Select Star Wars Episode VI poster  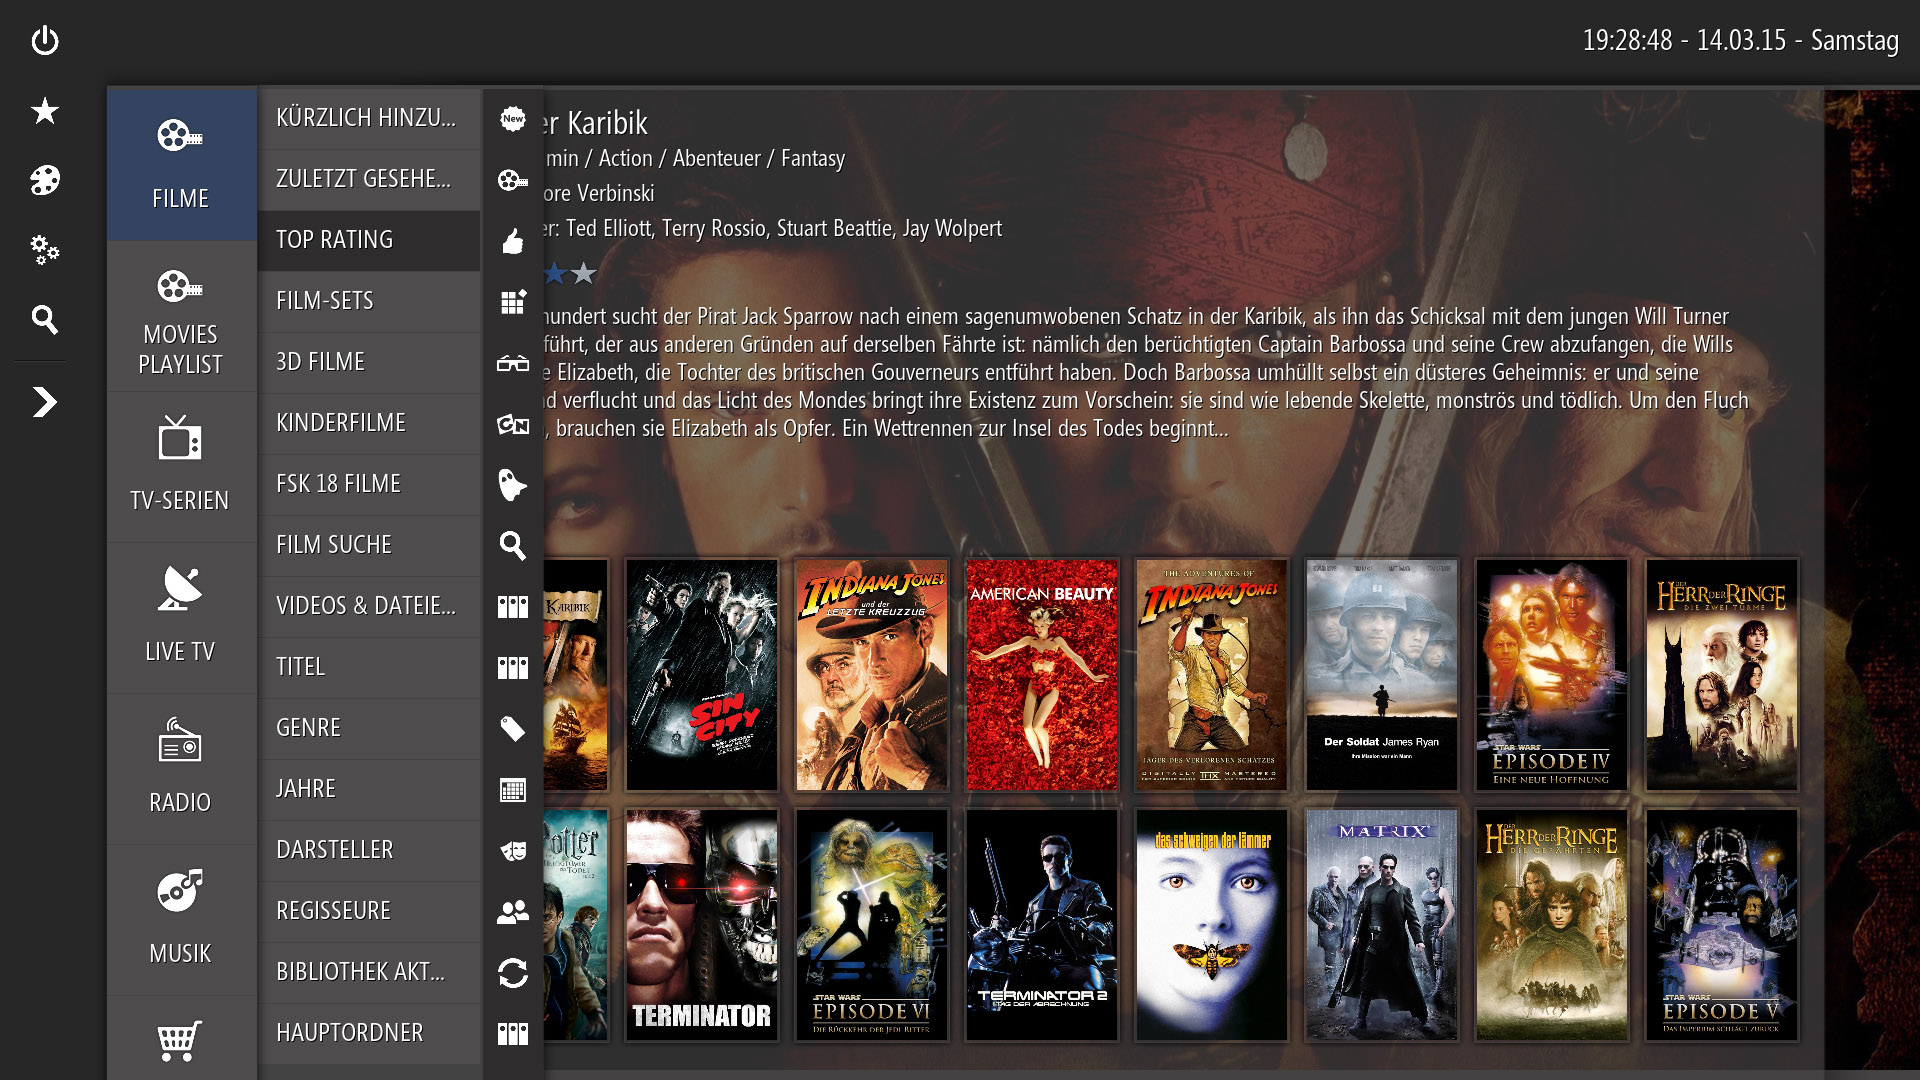pyautogui.click(x=872, y=925)
